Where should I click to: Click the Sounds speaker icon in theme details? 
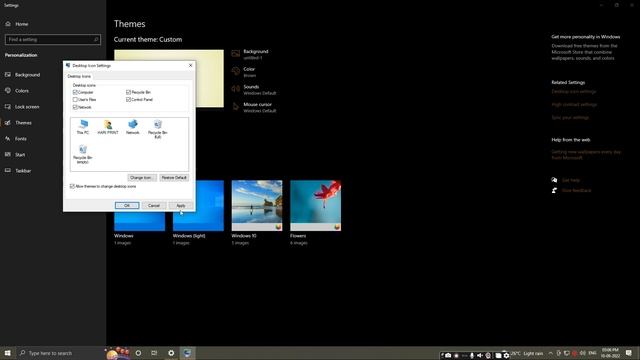(236, 89)
